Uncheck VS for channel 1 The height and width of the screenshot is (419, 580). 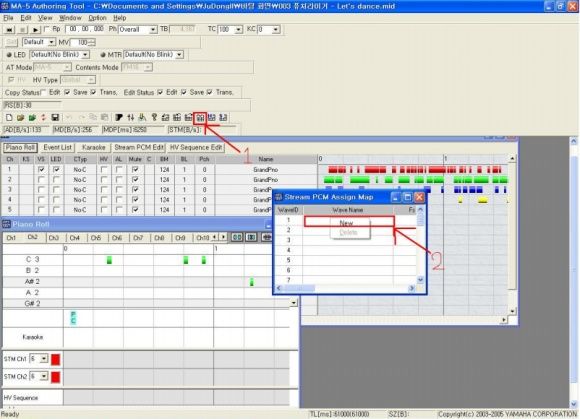coord(41,169)
